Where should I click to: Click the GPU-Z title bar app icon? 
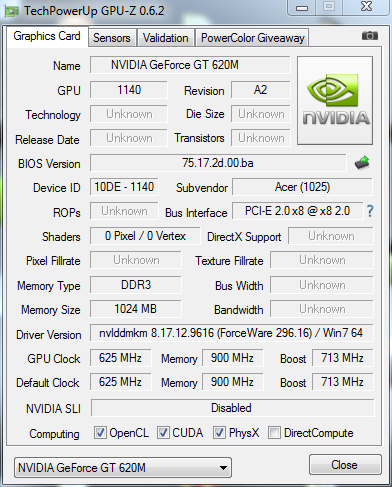click(11, 12)
